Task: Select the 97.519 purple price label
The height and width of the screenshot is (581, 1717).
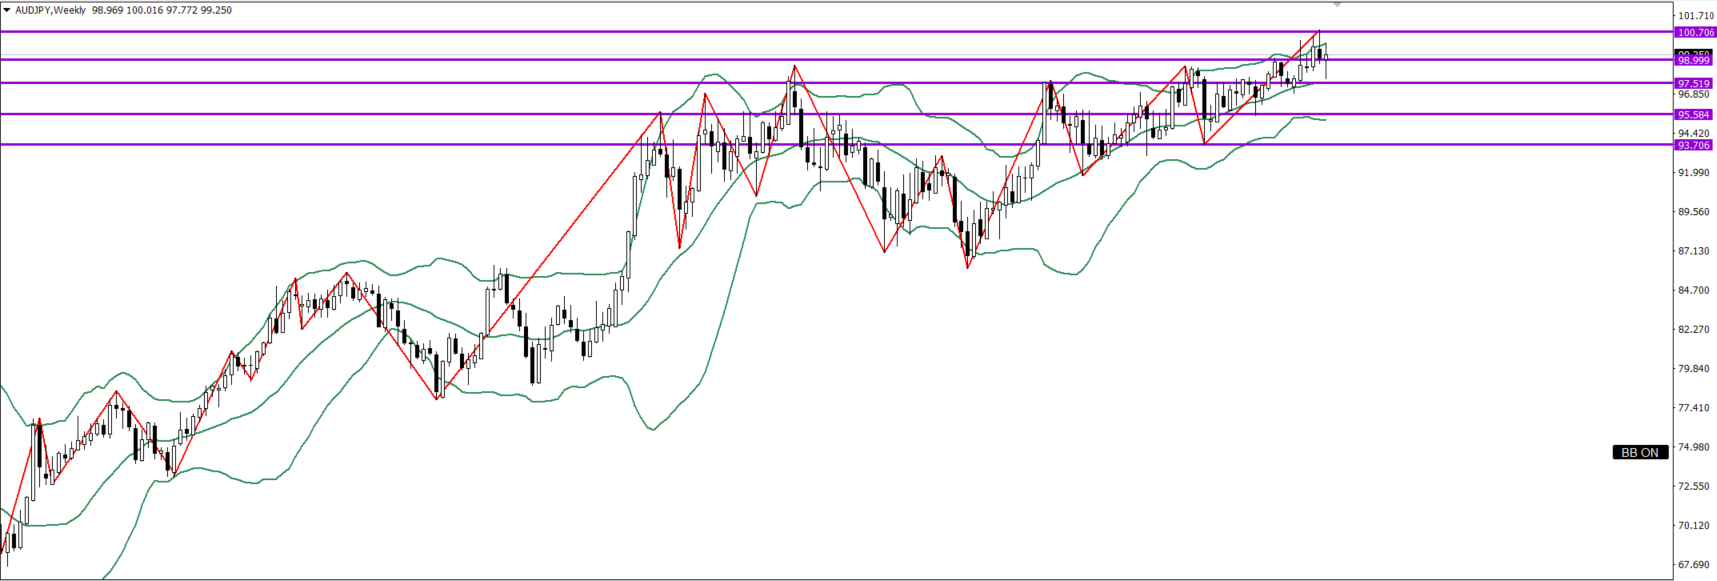Action: coord(1695,84)
